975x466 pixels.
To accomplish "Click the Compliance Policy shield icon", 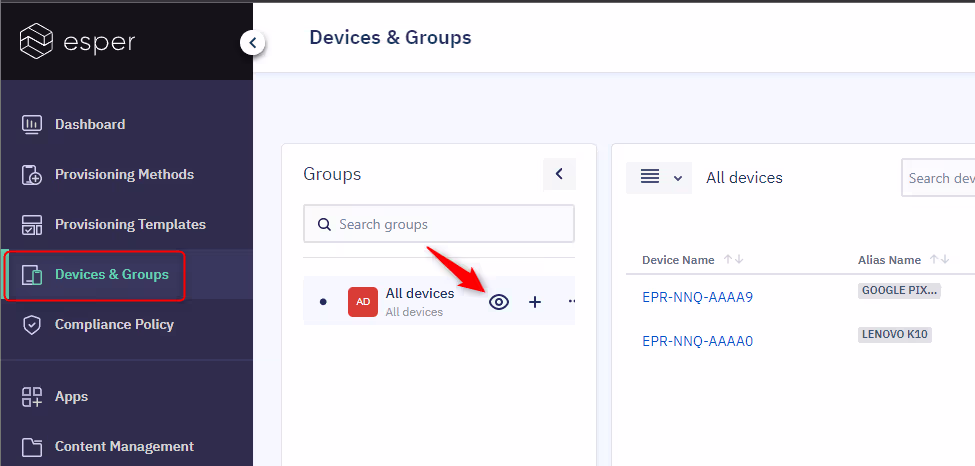I will [x=31, y=325].
